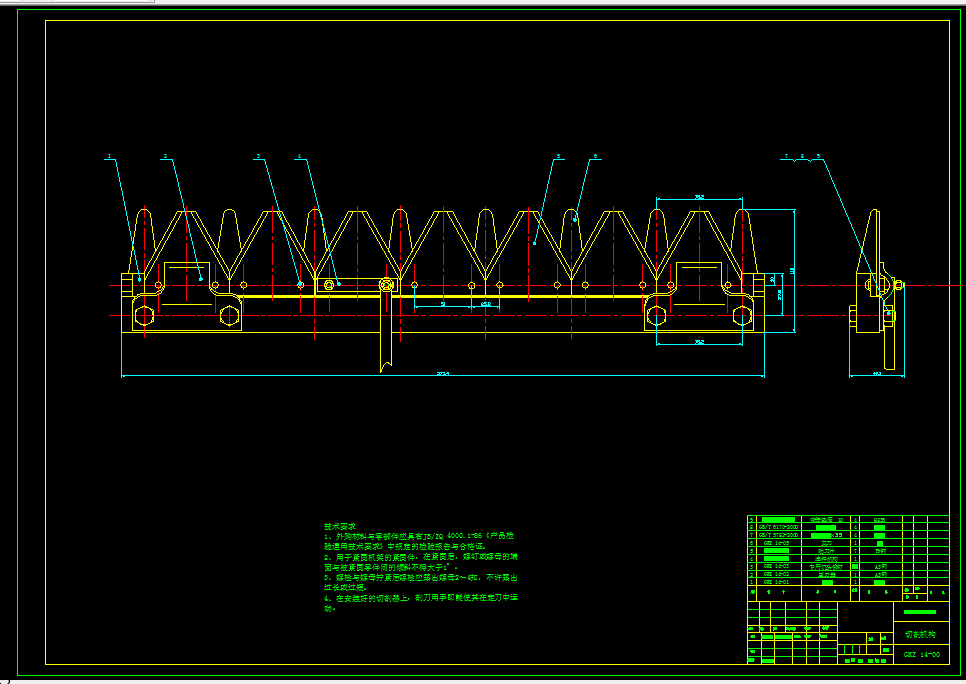This screenshot has width=966, height=684.
Task: Click the A3钢 material cell in row 3
Action: [880, 566]
